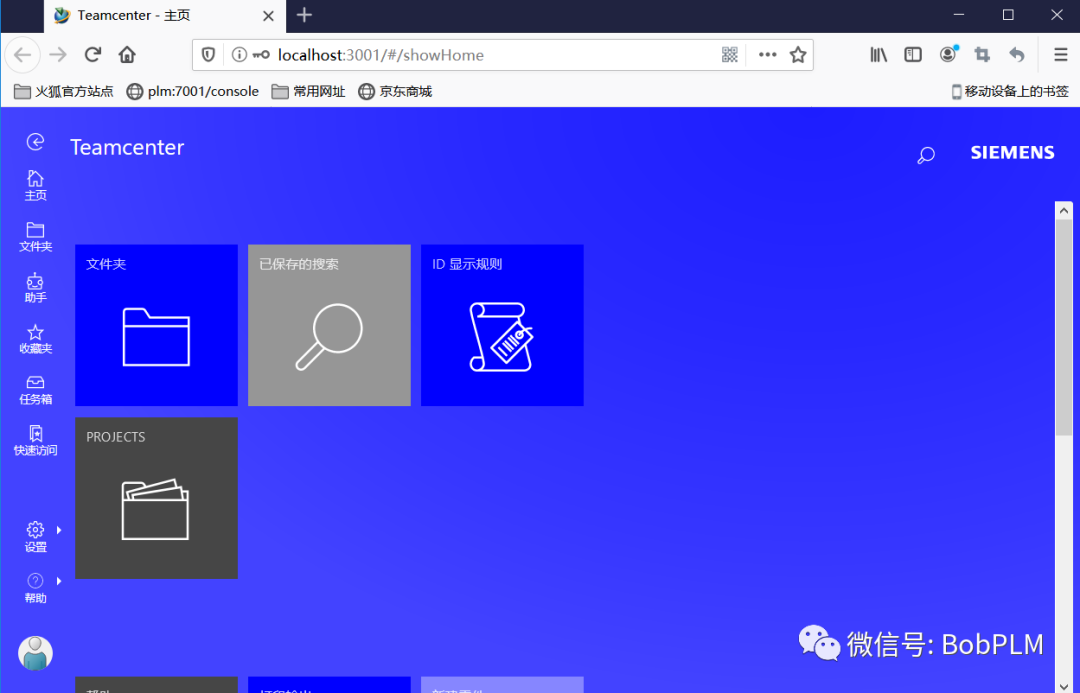Click the undo arrow toolbar icon
Screen dimensions: 1080x693
pyautogui.click(x=1017, y=54)
